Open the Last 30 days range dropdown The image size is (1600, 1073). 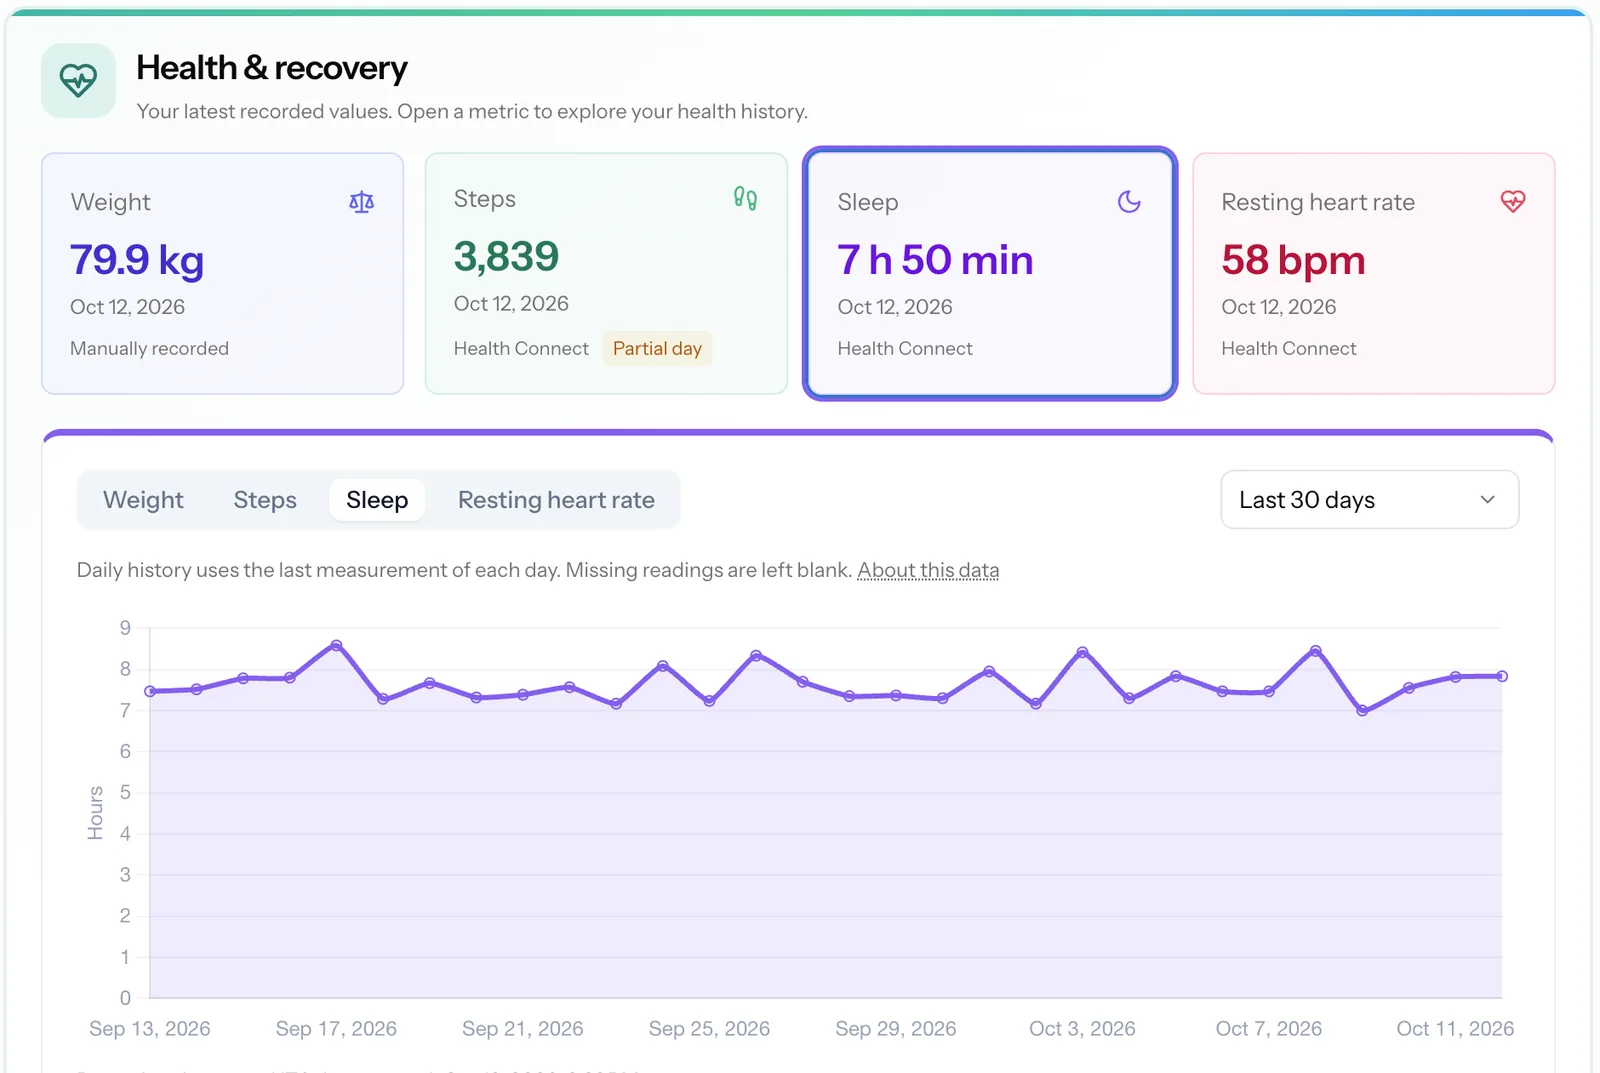tap(1369, 500)
